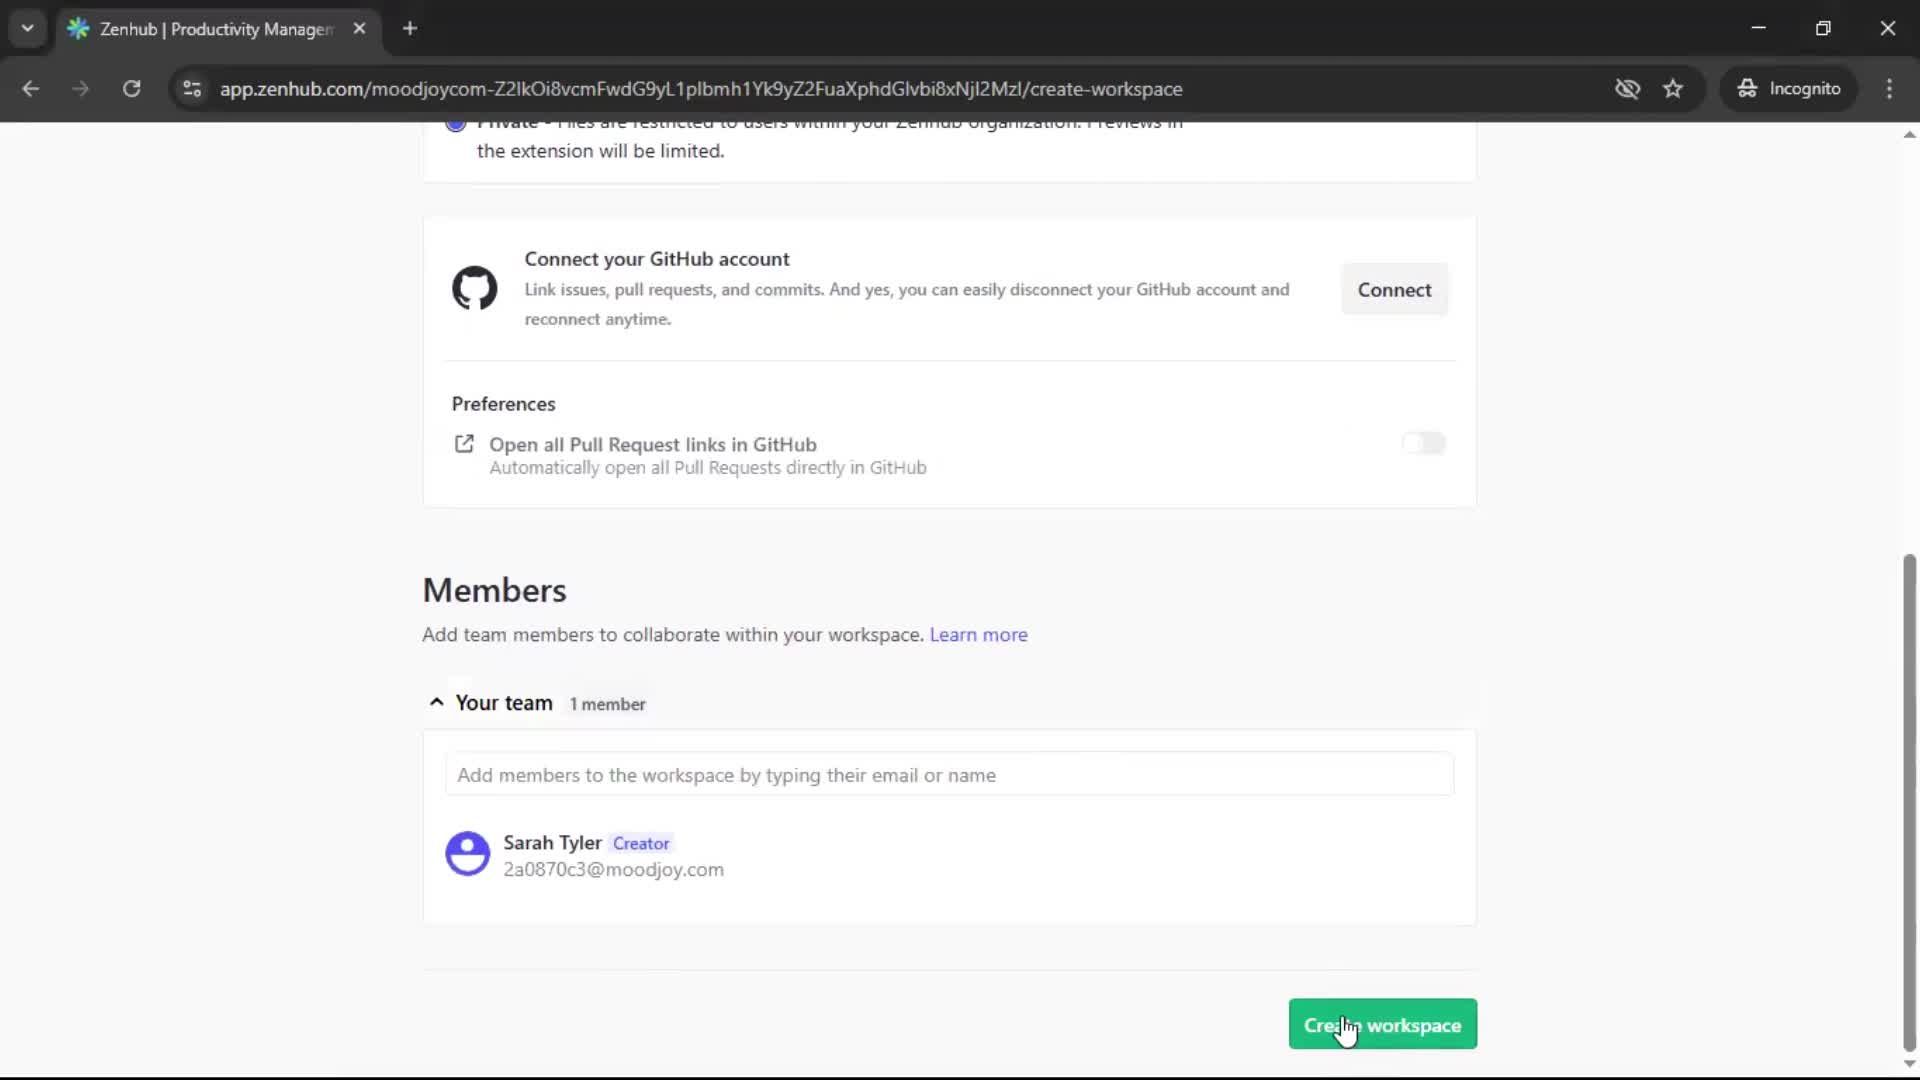Viewport: 1920px width, 1080px height.
Task: Open Sarah Tyler's avatar icon
Action: point(468,854)
